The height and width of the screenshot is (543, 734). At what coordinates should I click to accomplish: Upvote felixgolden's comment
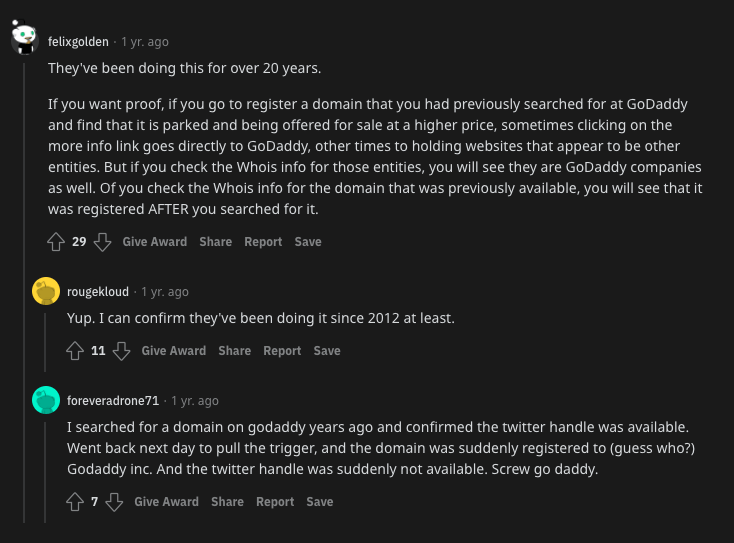(x=56, y=242)
